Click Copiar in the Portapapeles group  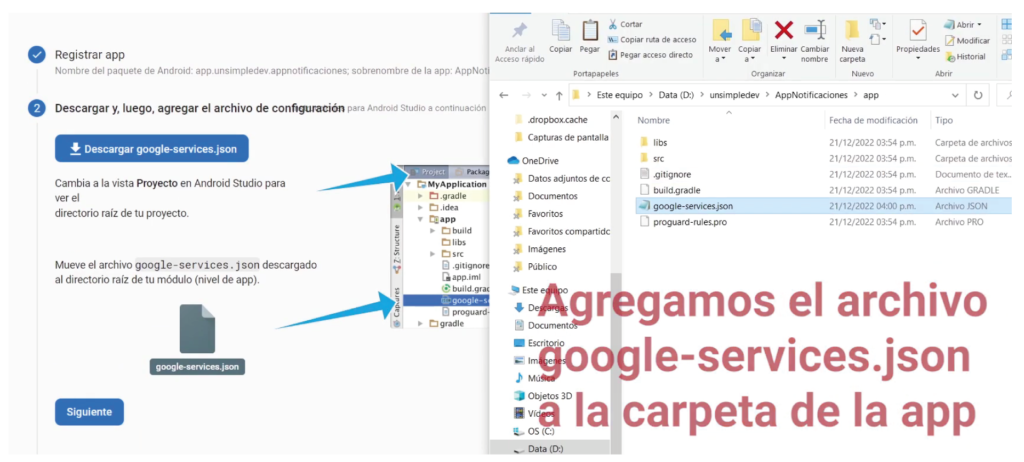tap(560, 35)
